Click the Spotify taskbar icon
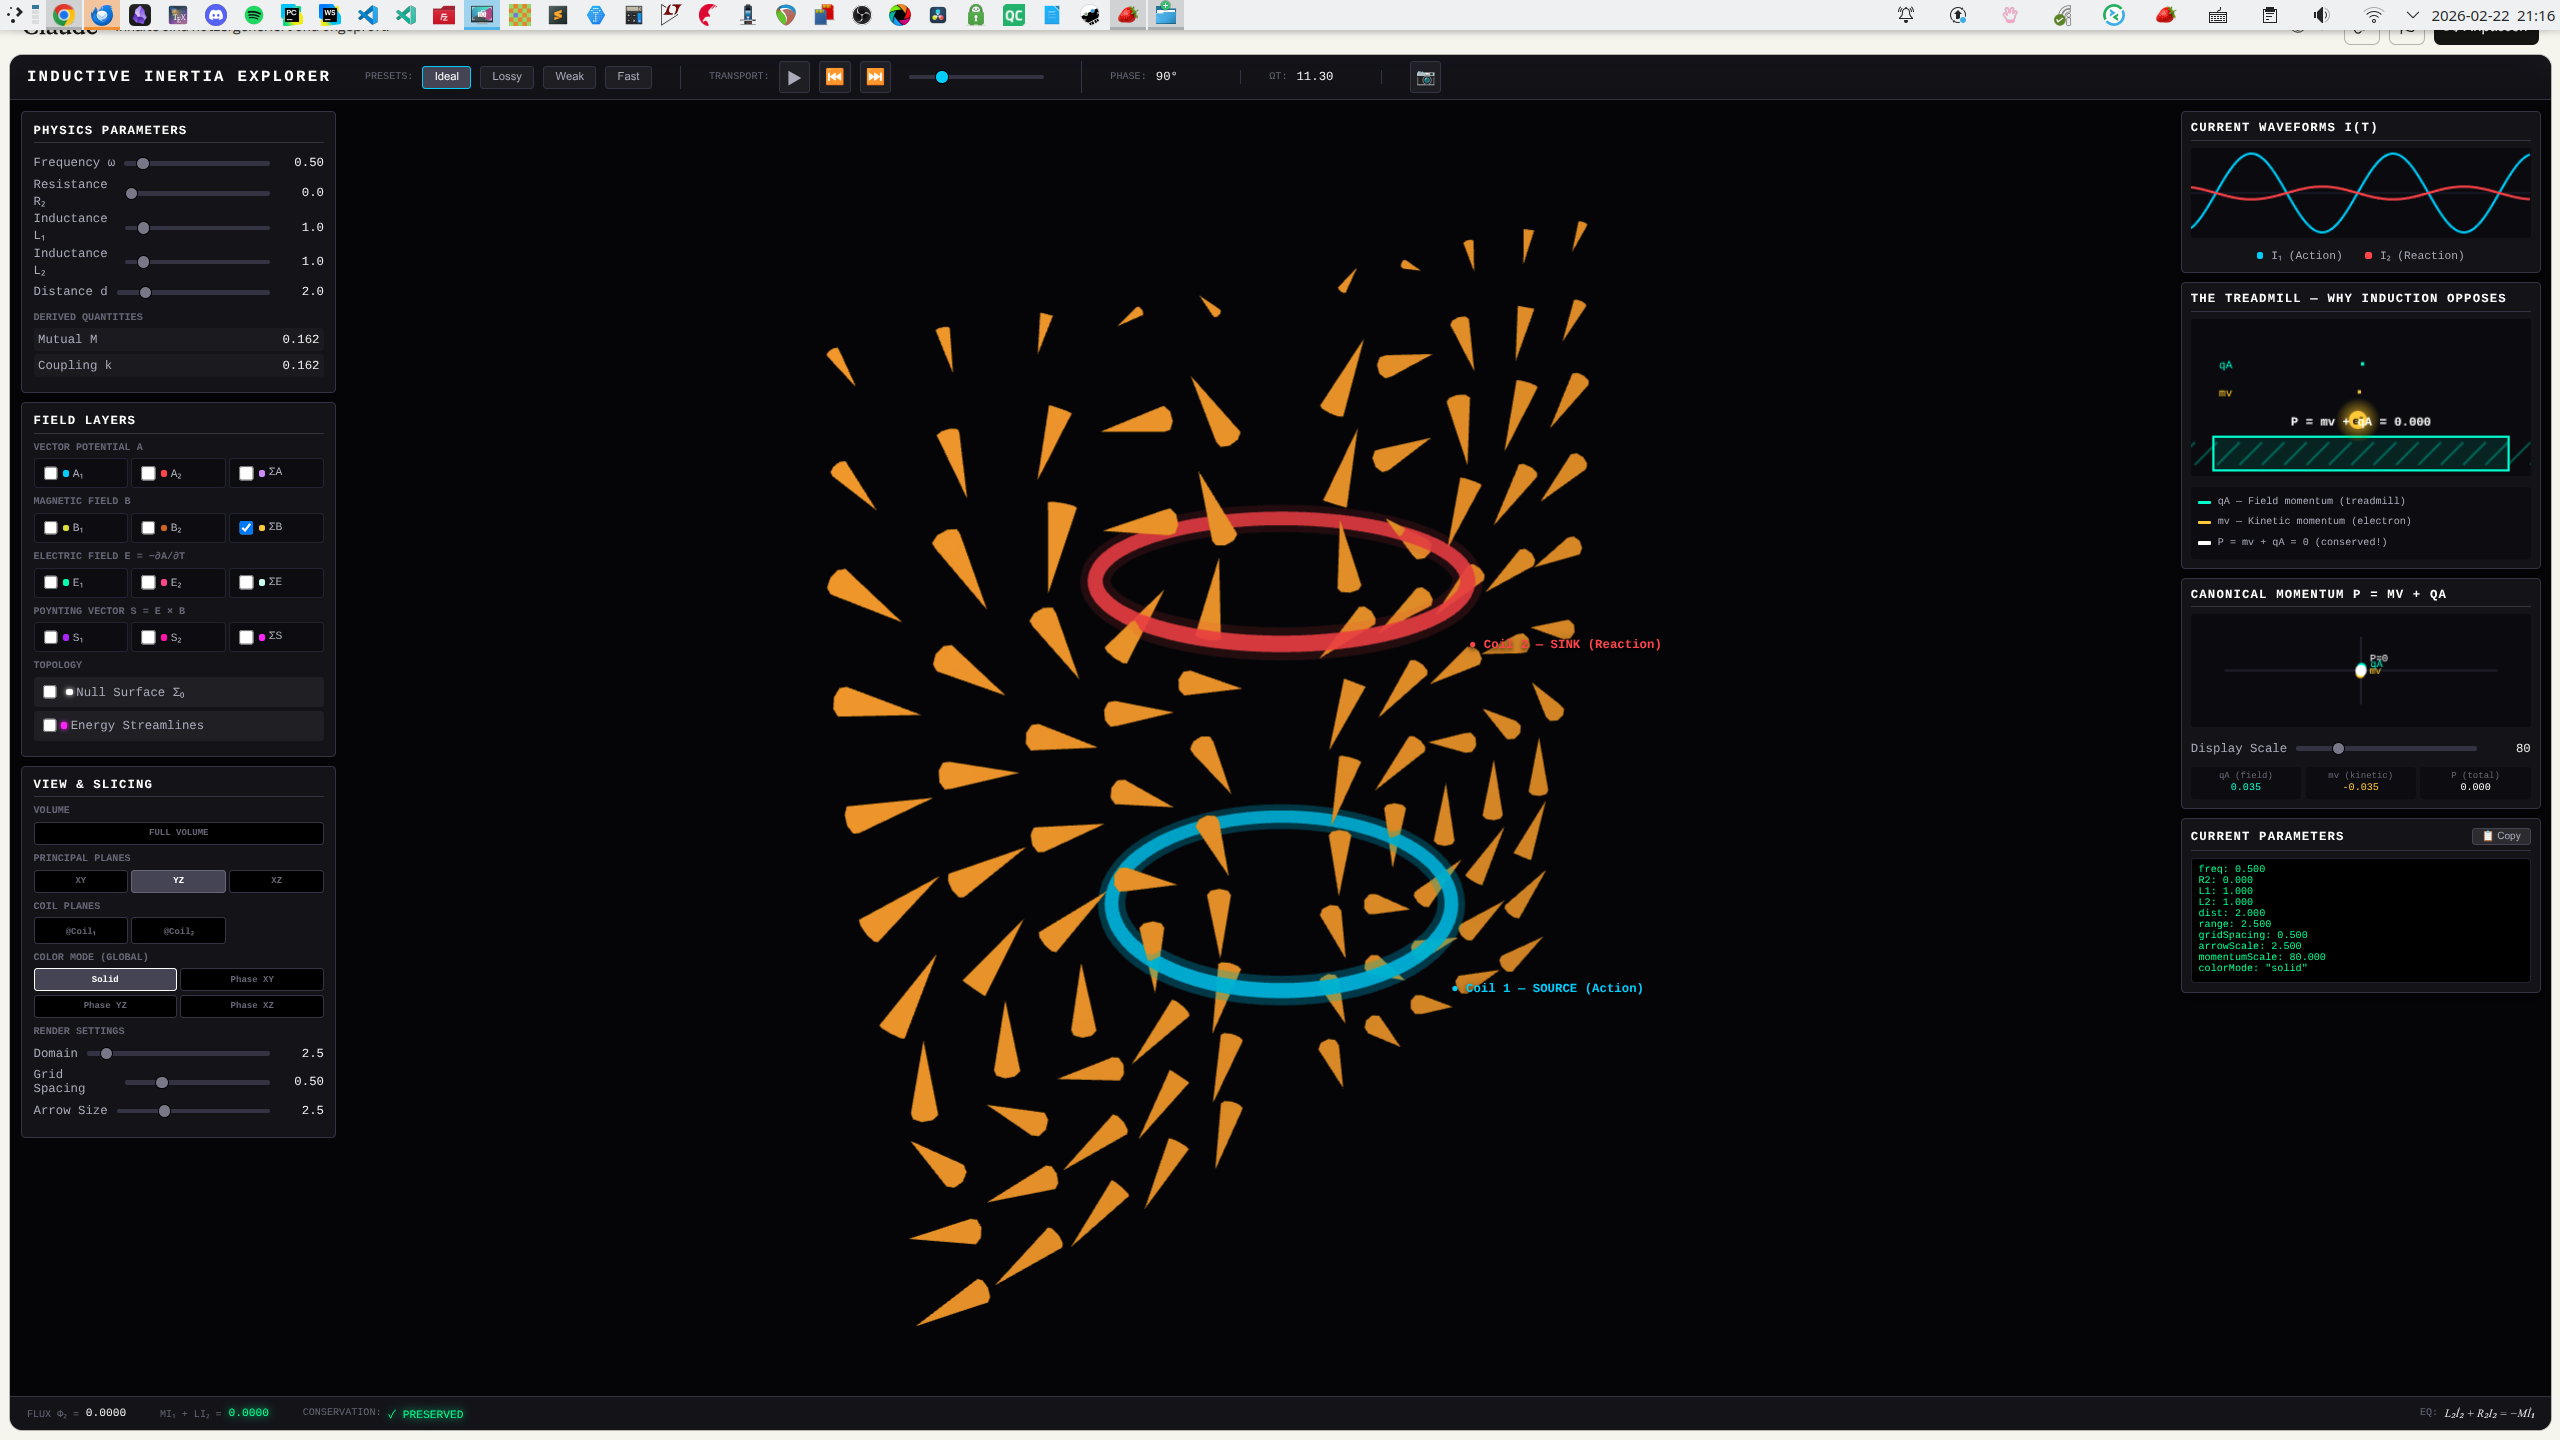 (254, 15)
